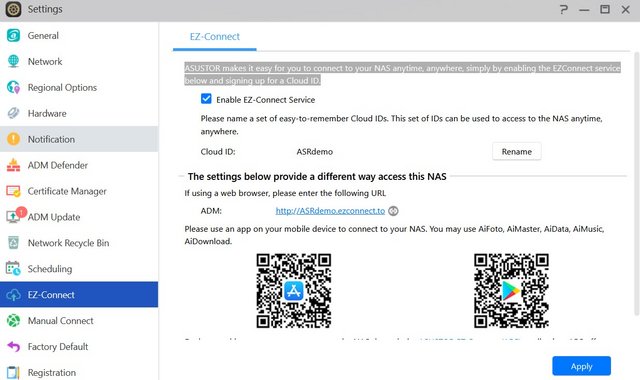Select the Factory Default undo icon

click(x=13, y=347)
